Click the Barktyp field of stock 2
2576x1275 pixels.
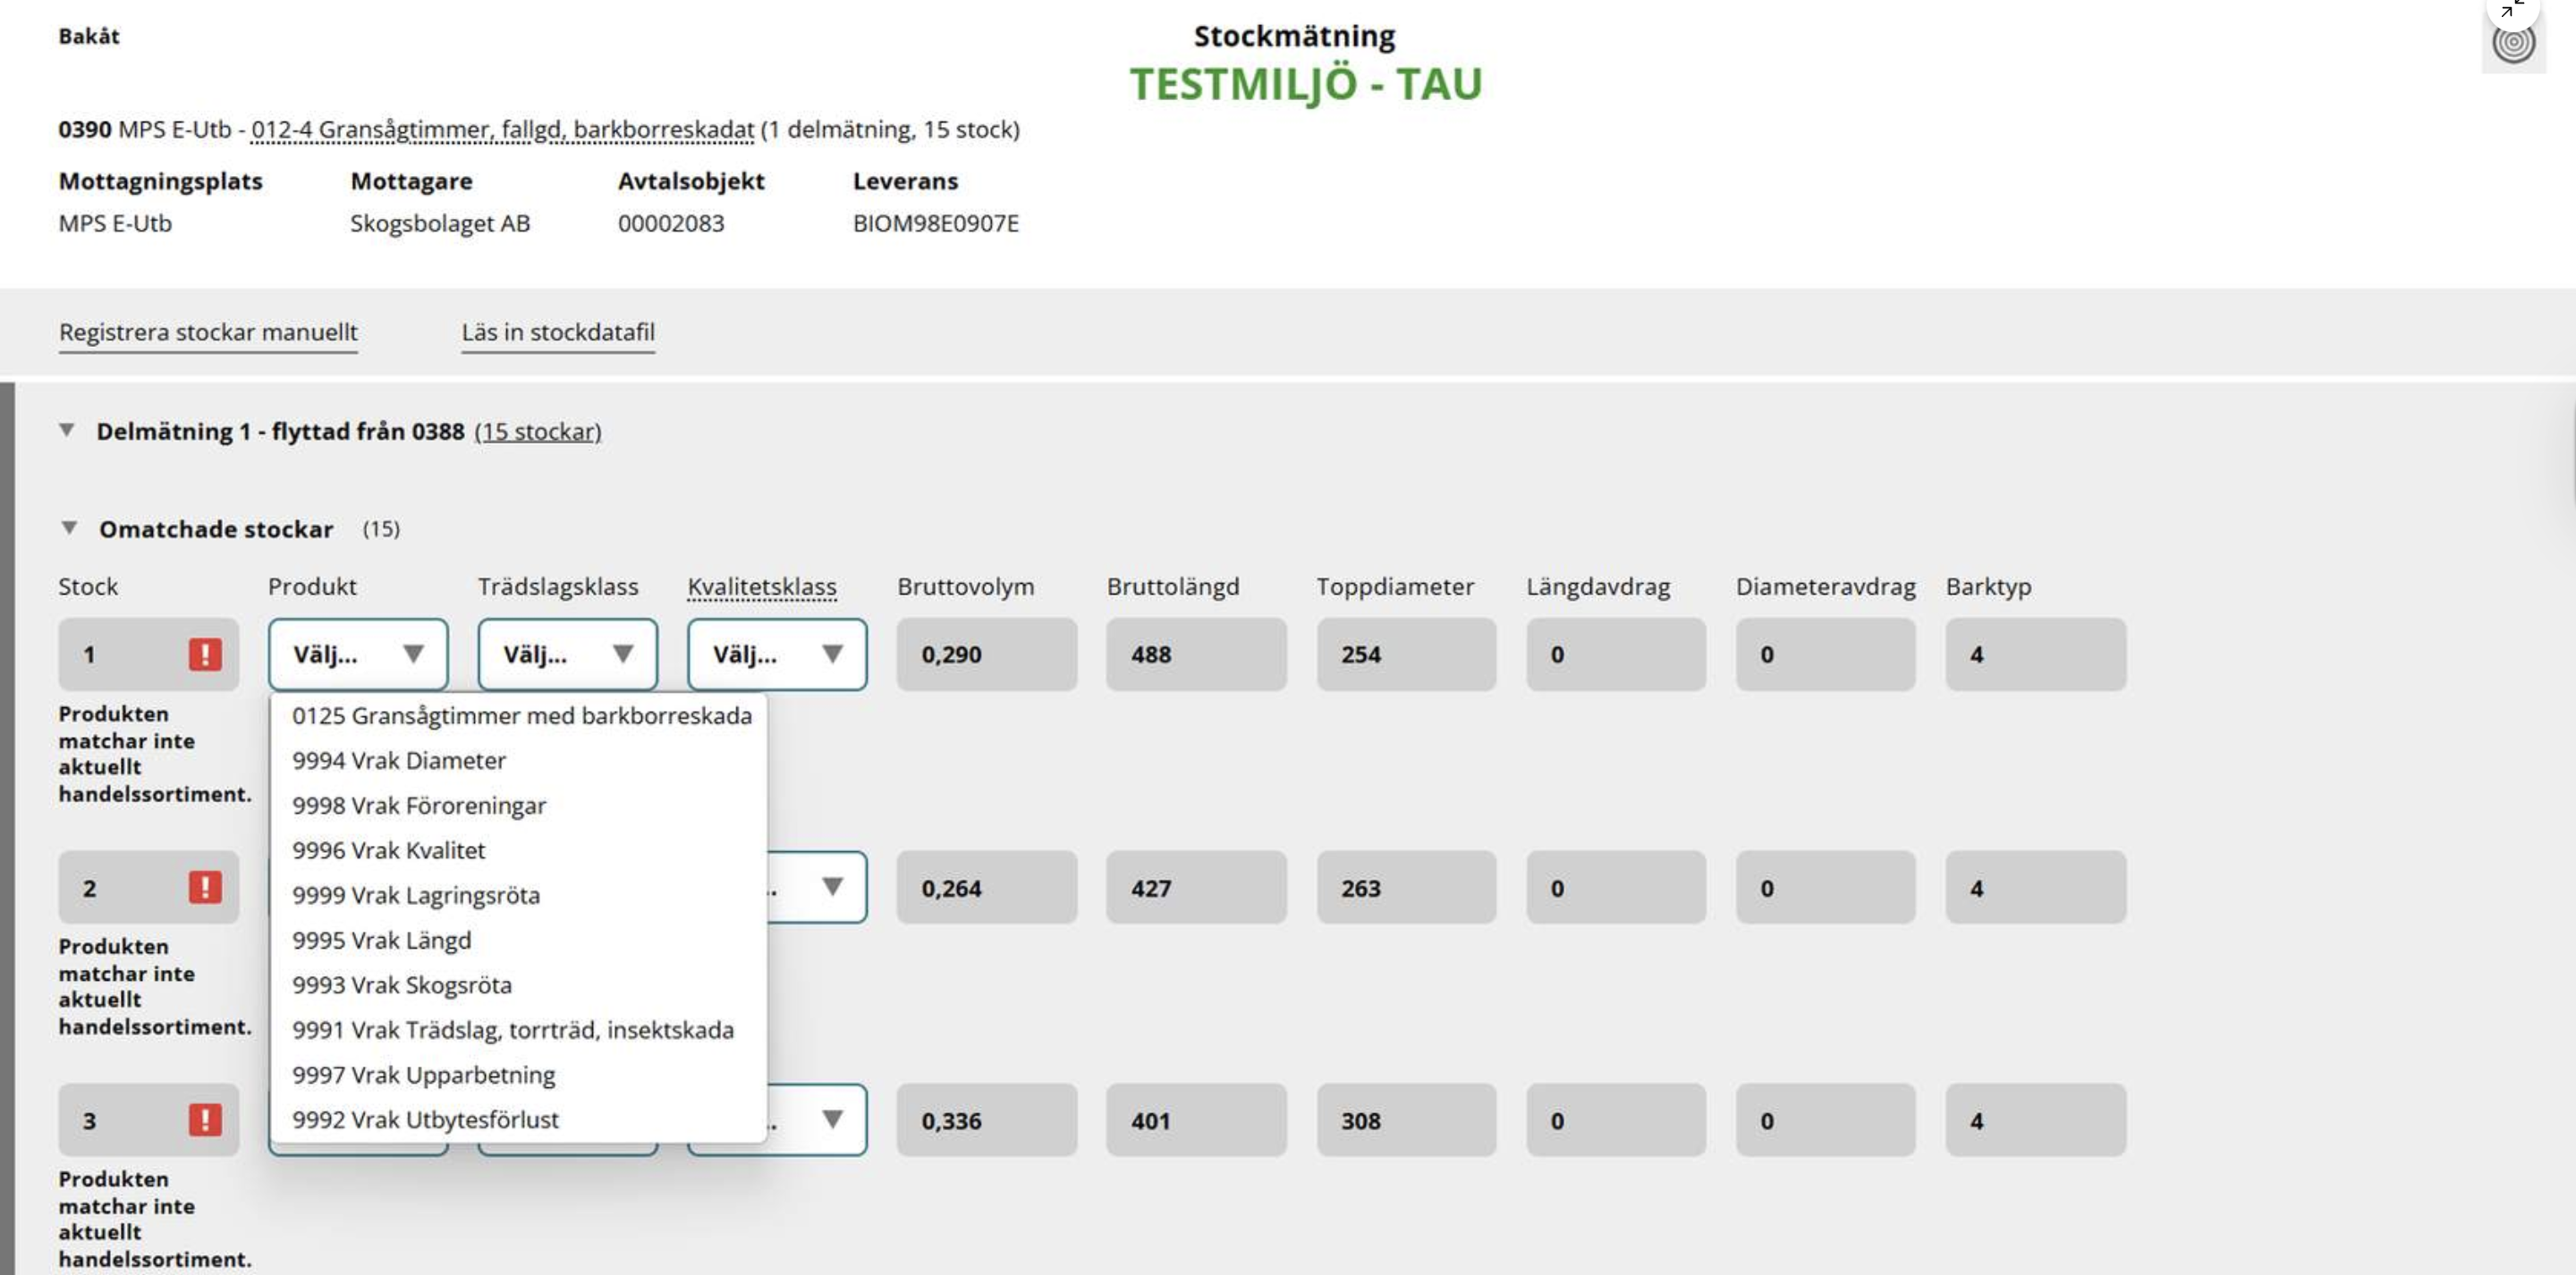coord(2035,887)
